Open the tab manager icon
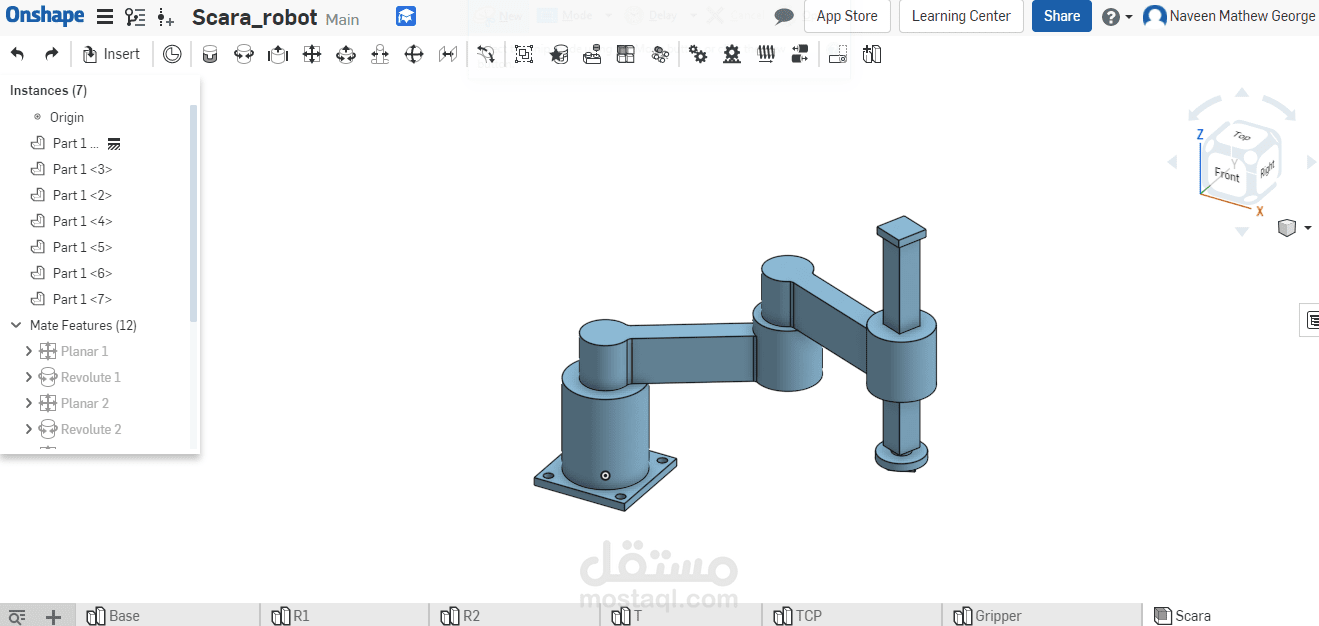This screenshot has height=626, width=1319. (16, 617)
